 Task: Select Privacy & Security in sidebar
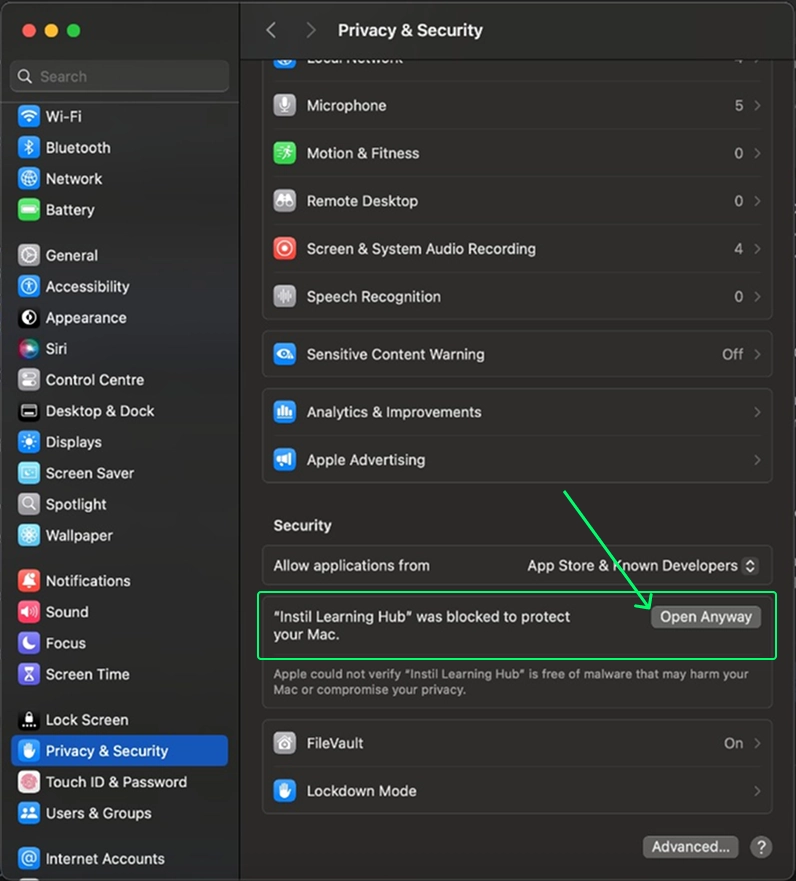coord(120,751)
